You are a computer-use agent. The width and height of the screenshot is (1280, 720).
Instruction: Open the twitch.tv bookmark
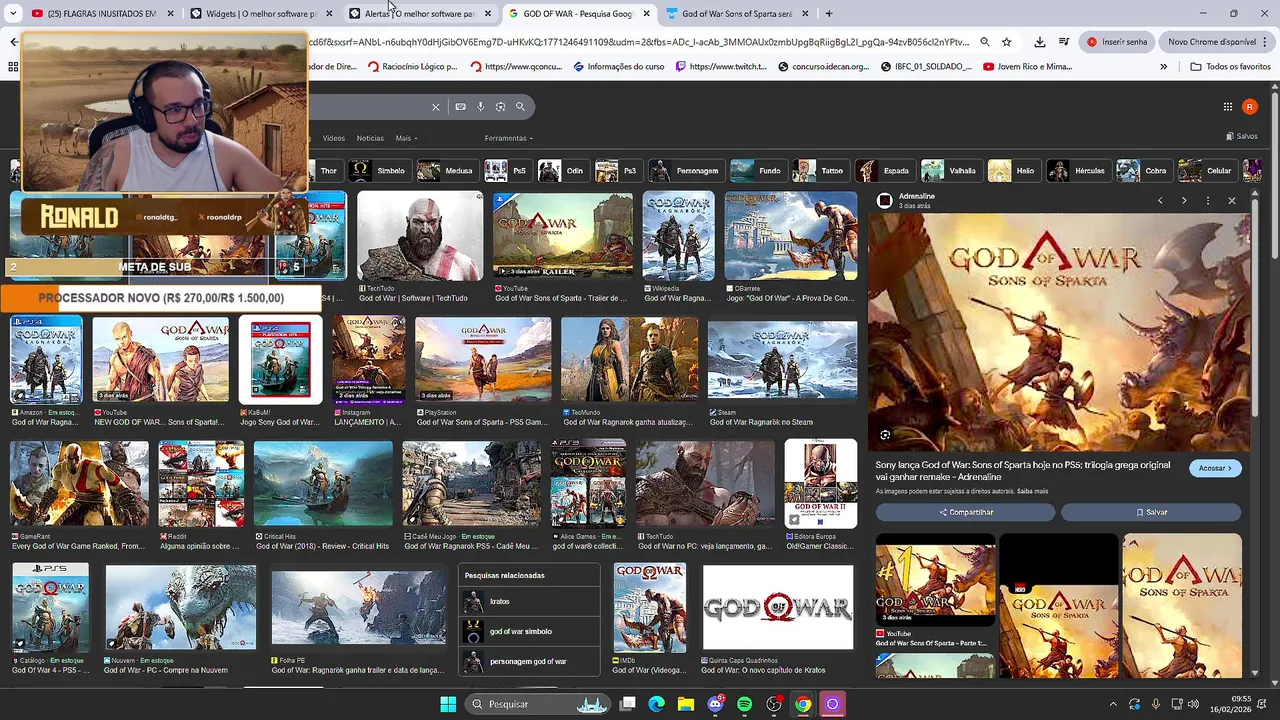(x=722, y=67)
